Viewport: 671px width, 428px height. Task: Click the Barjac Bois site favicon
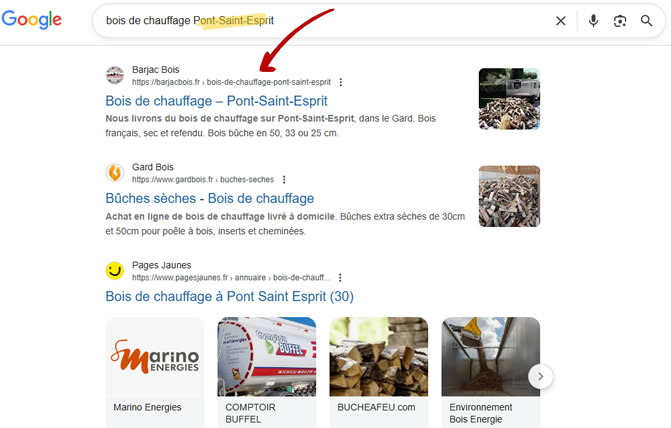tap(115, 75)
